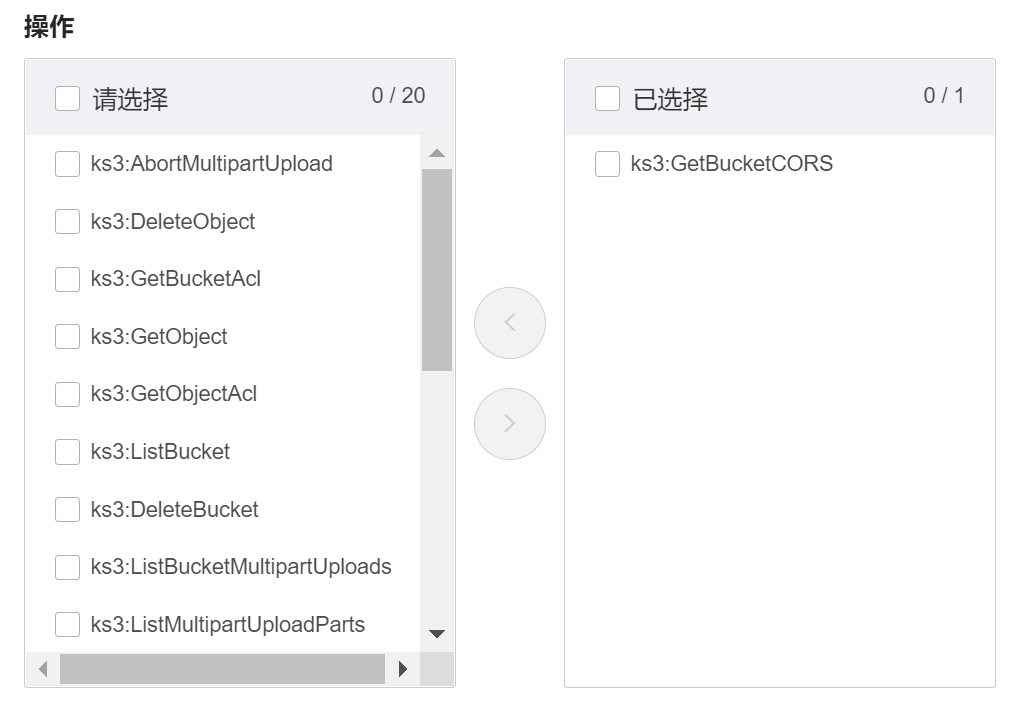
Task: Check ks3:GetObjectAcl in the list
Action: [x=67, y=394]
